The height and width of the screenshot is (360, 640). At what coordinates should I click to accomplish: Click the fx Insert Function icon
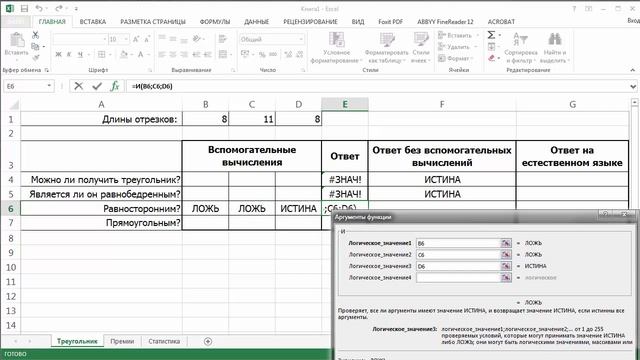coord(115,86)
